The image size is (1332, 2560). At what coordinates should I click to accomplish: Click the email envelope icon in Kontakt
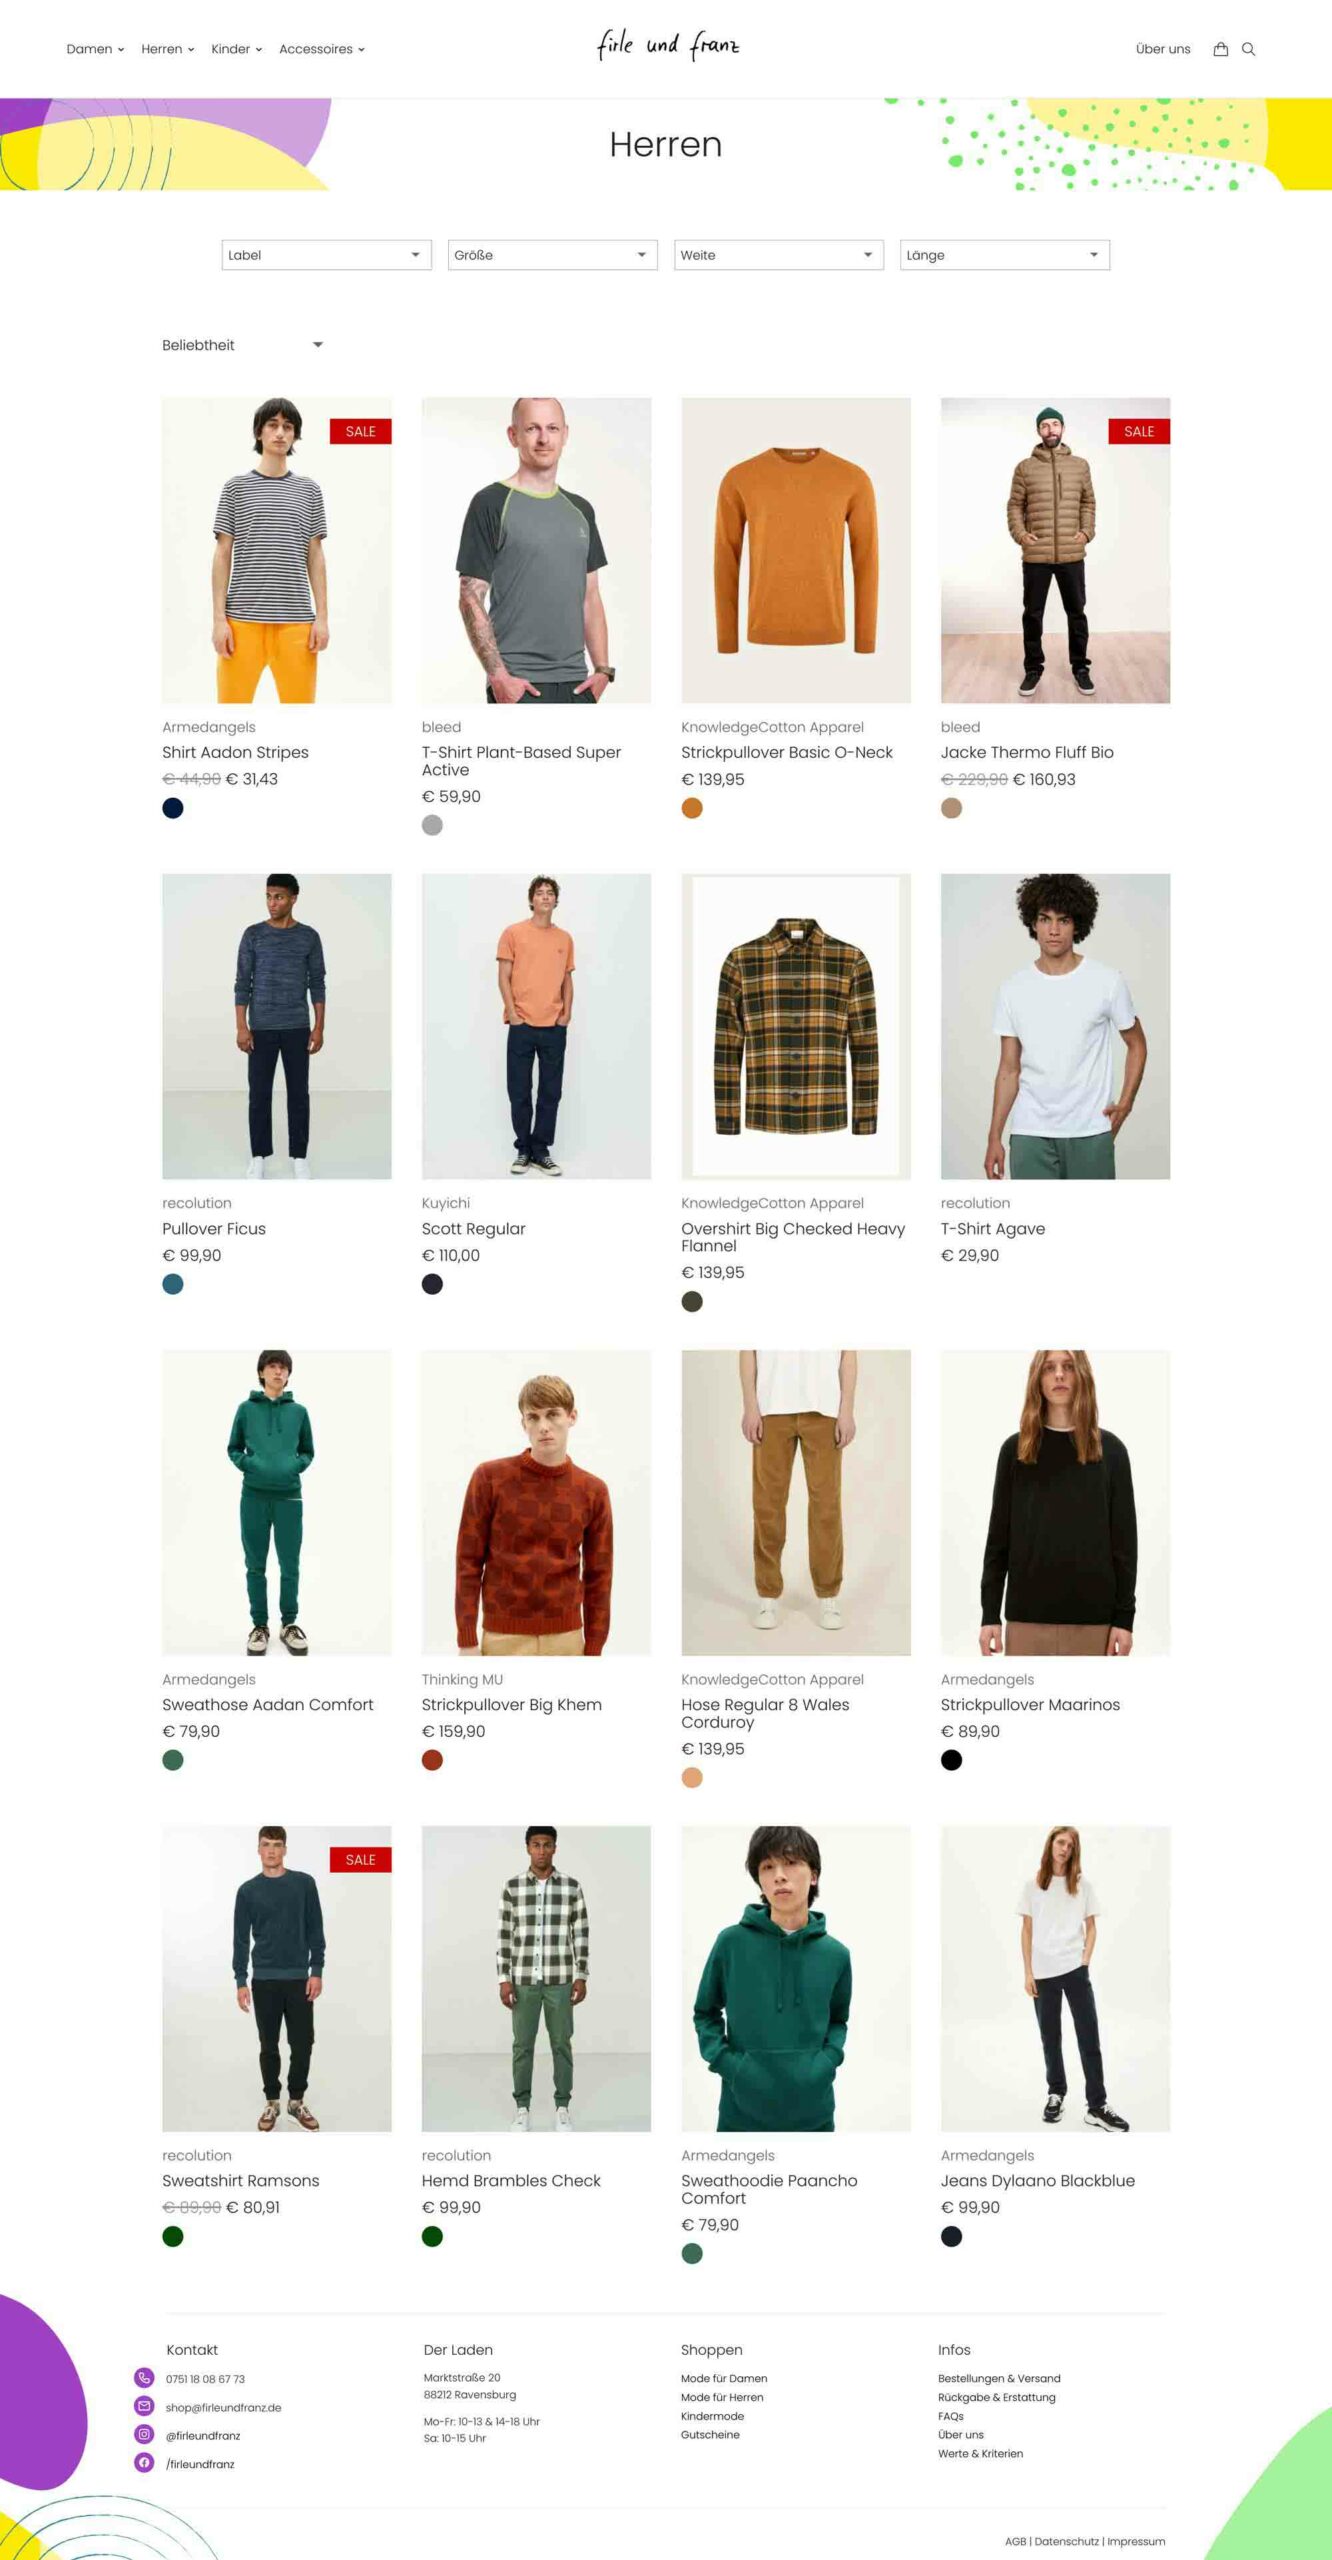coord(144,2405)
